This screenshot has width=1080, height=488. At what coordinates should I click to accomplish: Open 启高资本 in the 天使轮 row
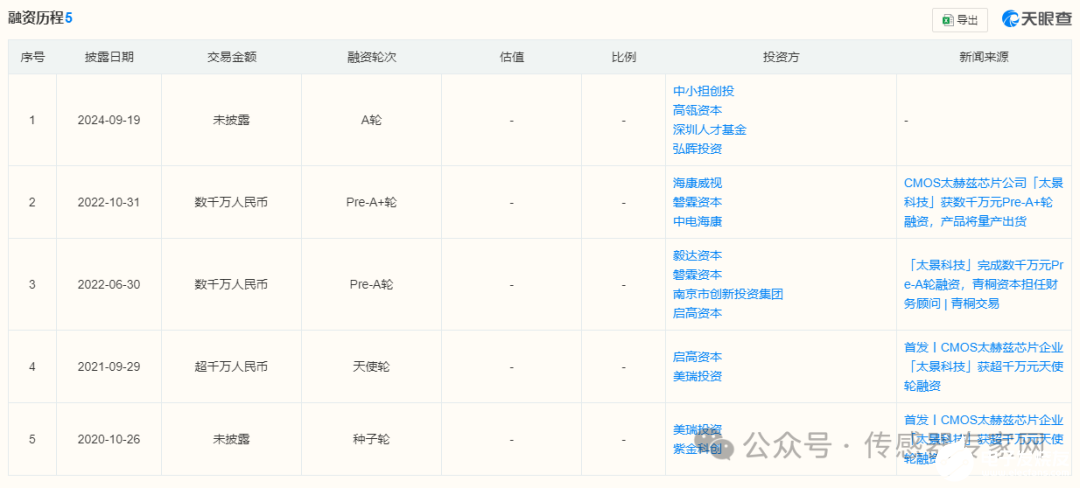tap(697, 357)
